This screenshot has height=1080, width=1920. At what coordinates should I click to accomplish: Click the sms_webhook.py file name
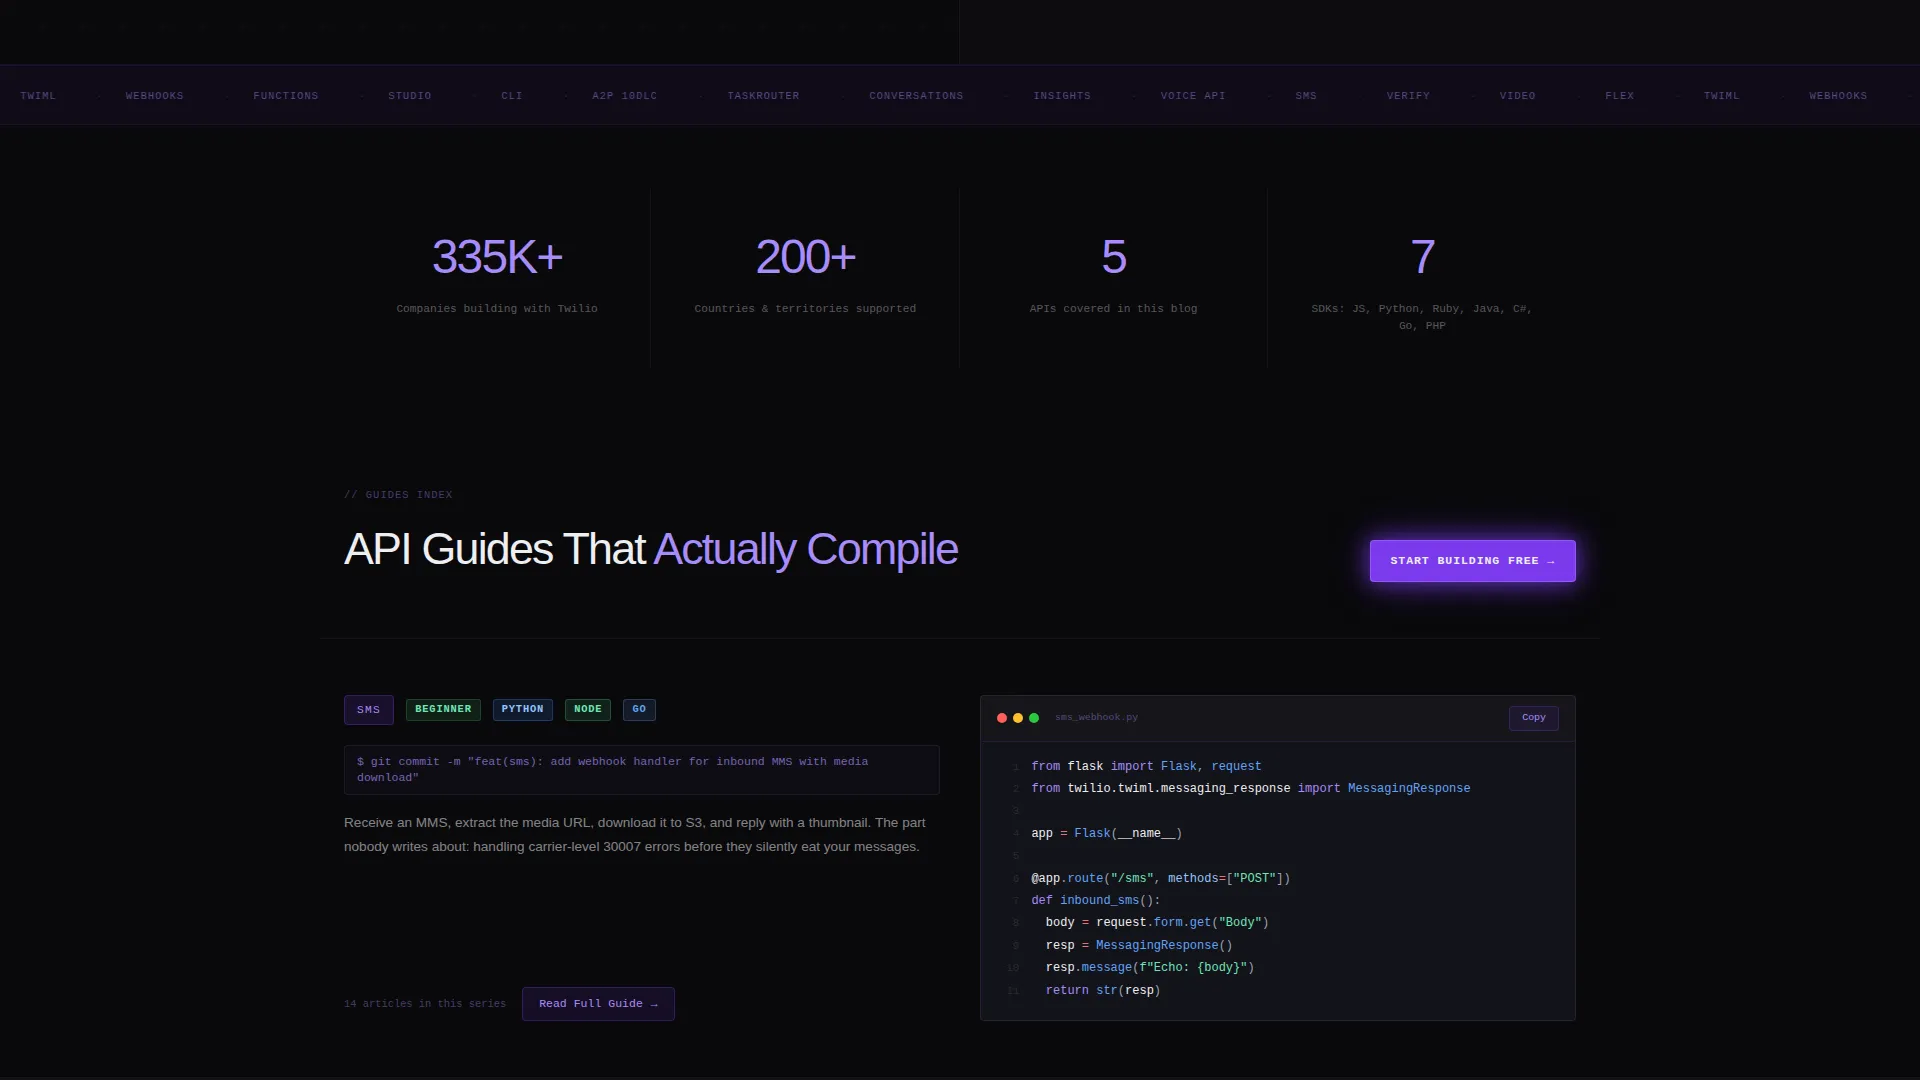coord(1096,718)
